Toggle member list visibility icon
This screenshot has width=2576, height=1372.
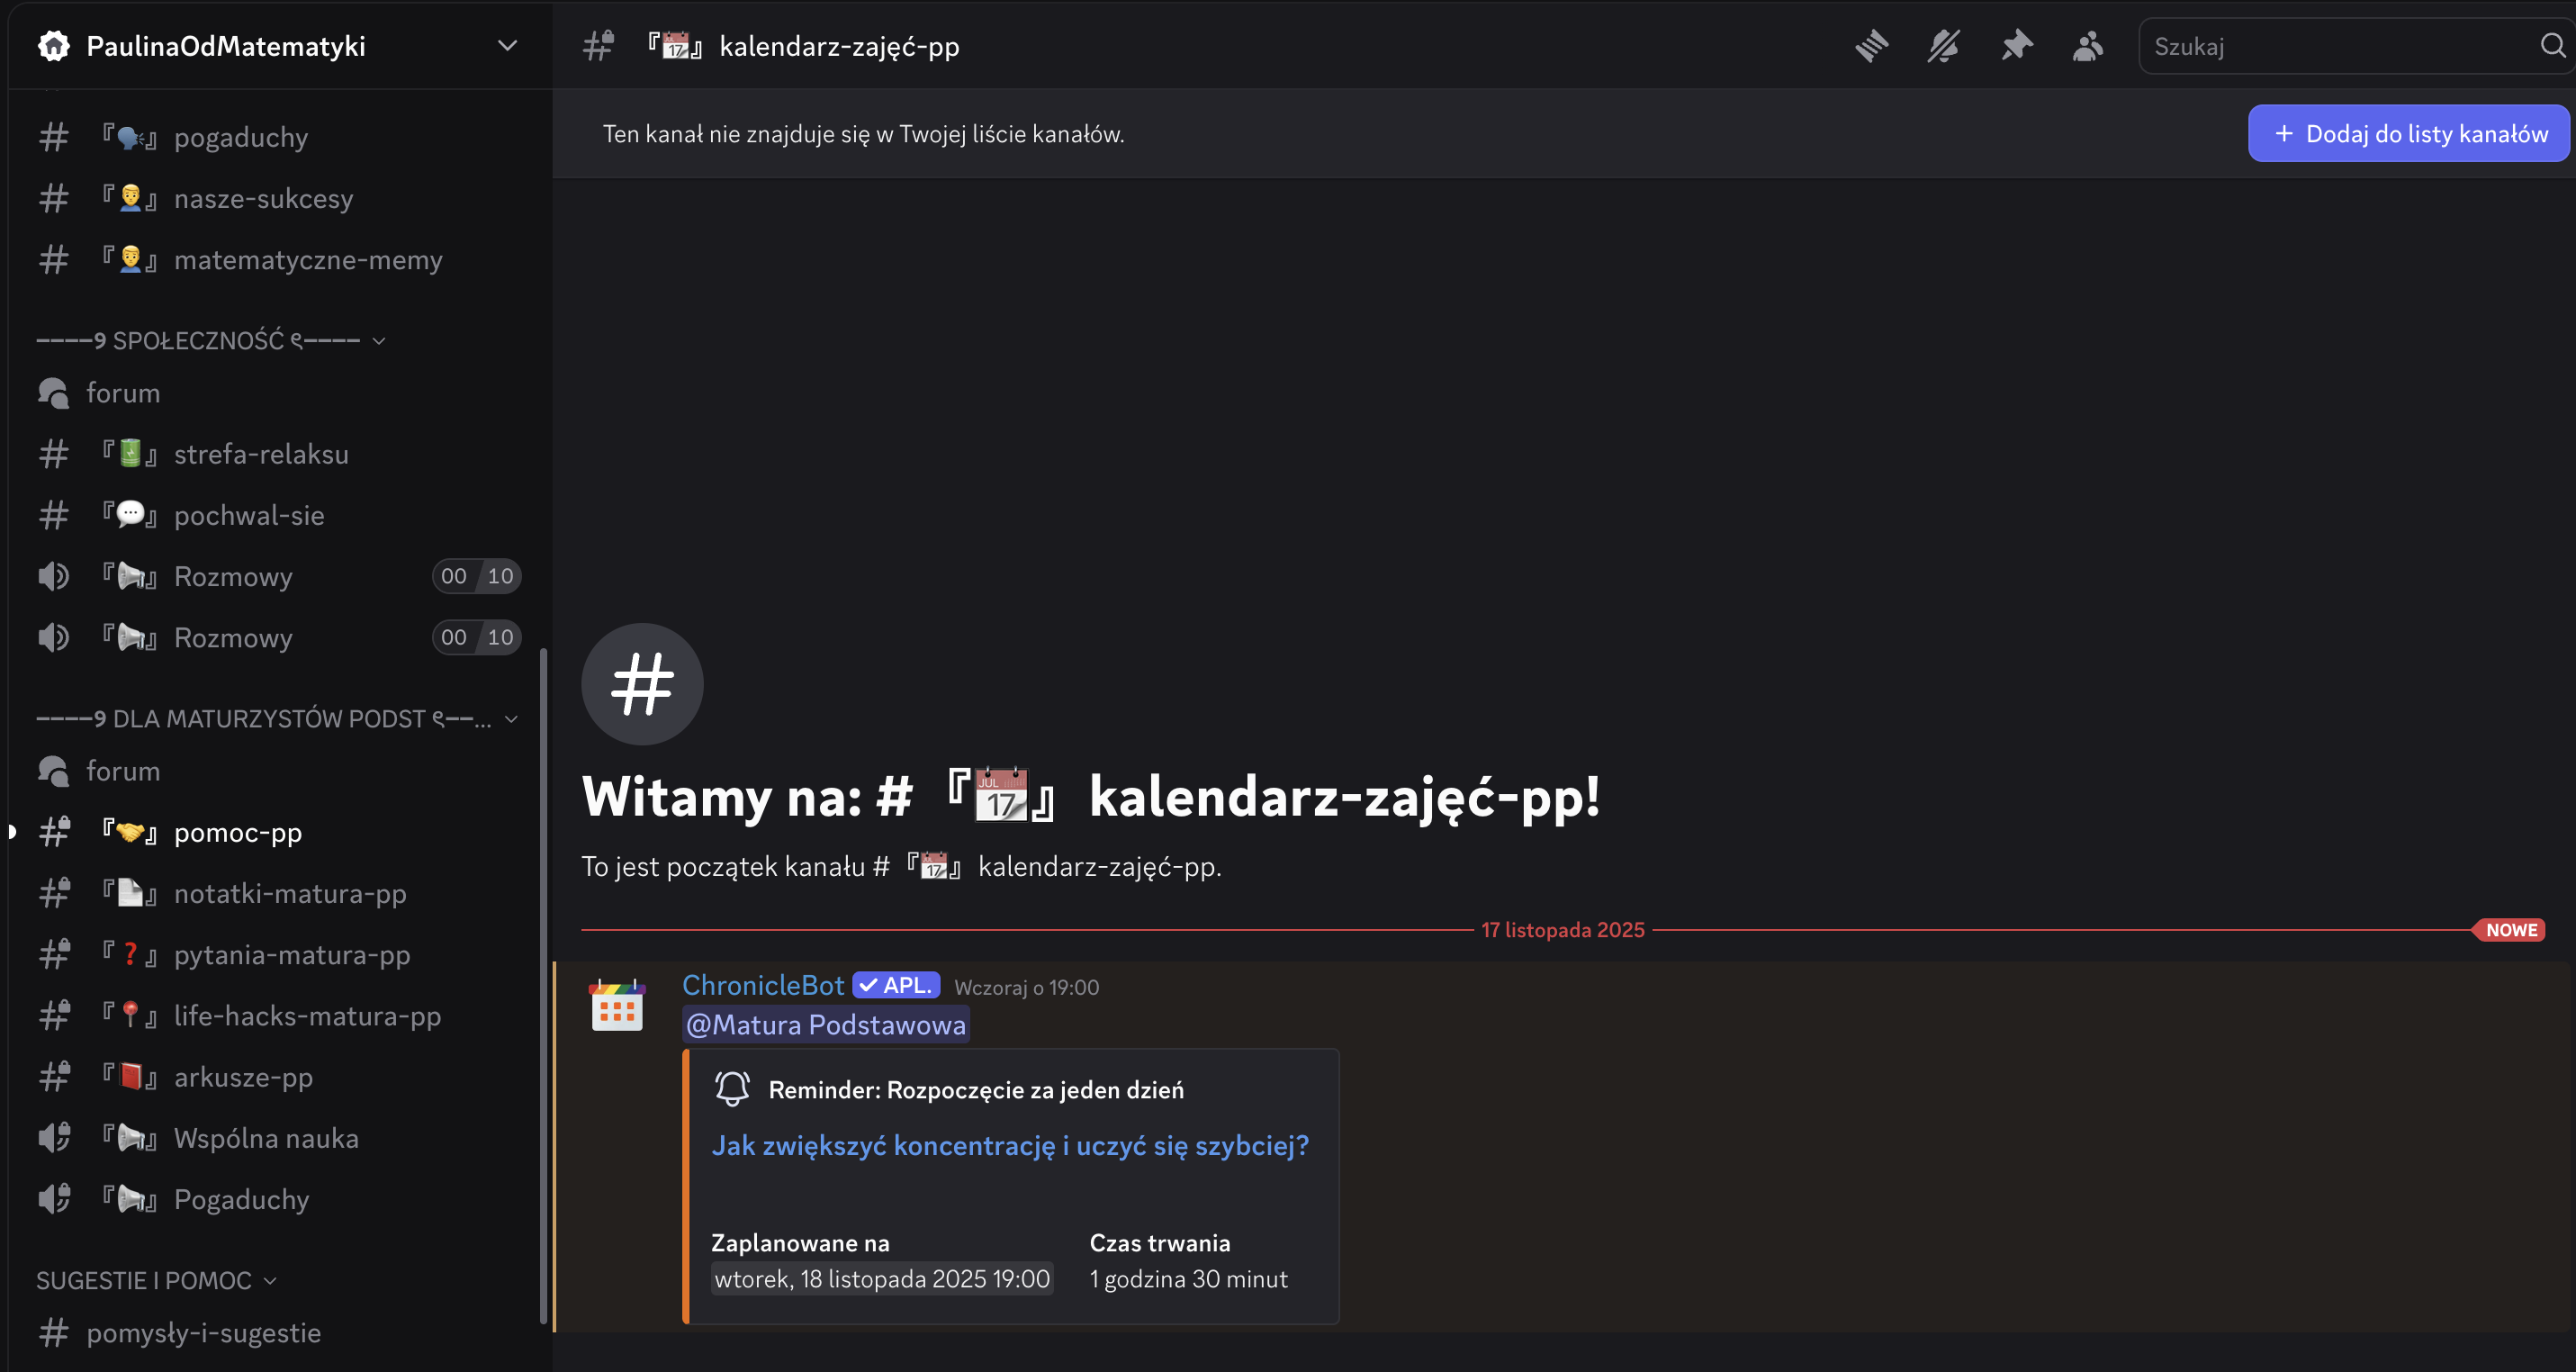click(x=2088, y=46)
